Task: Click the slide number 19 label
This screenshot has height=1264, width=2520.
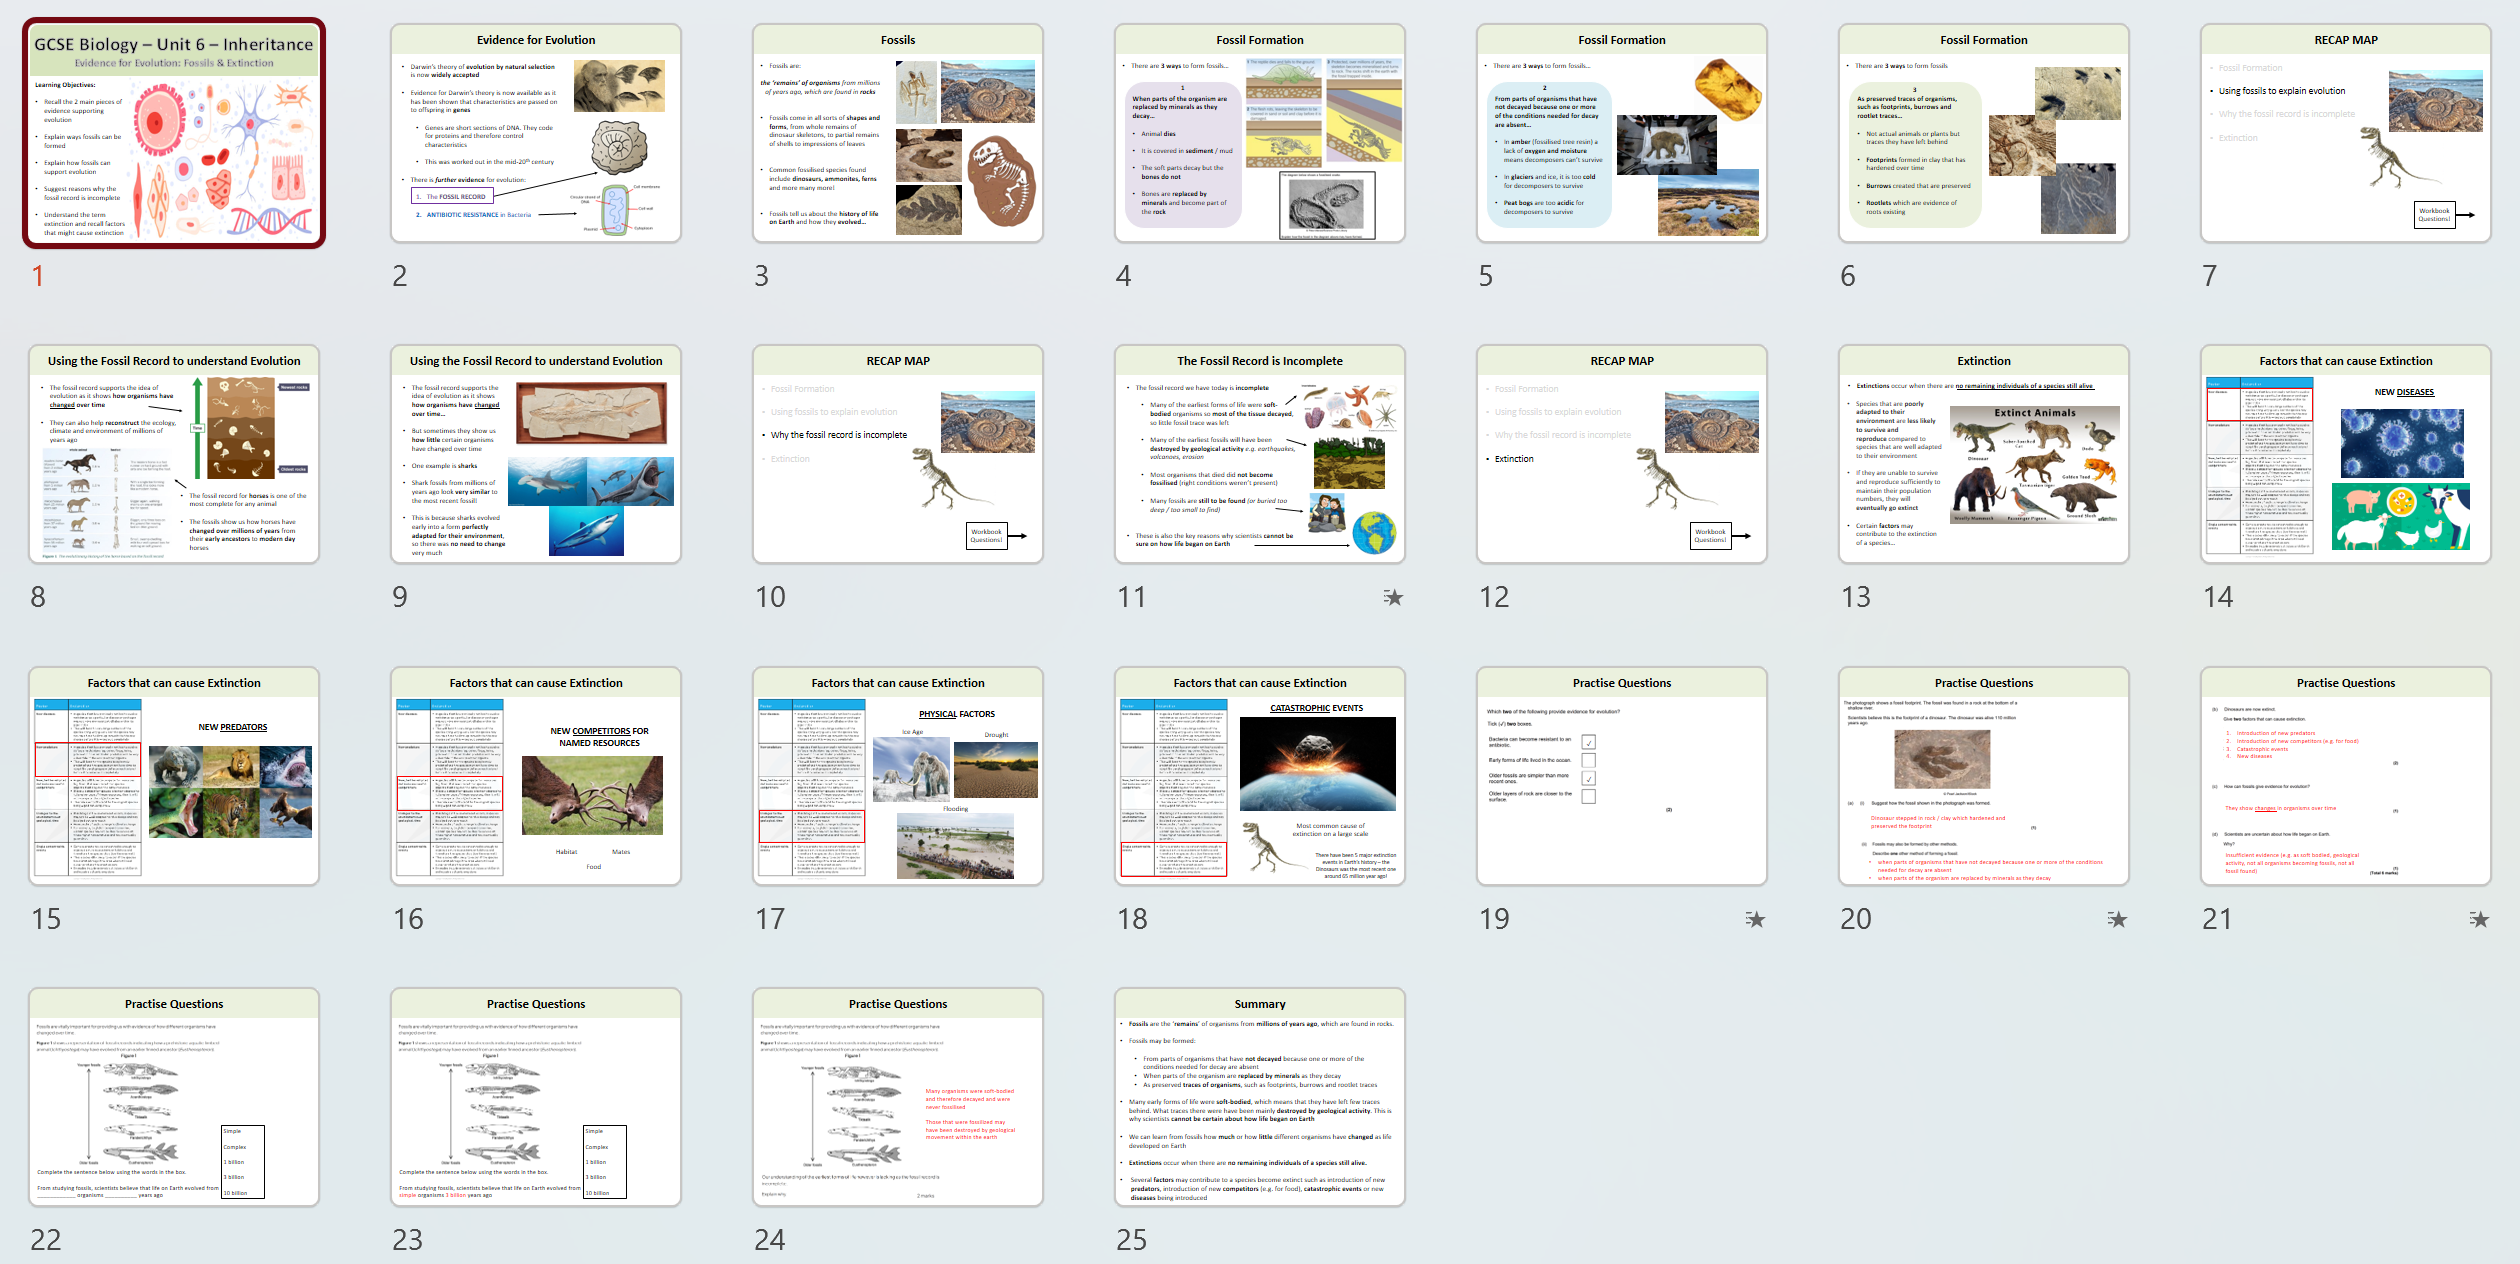Action: pos(1493,919)
